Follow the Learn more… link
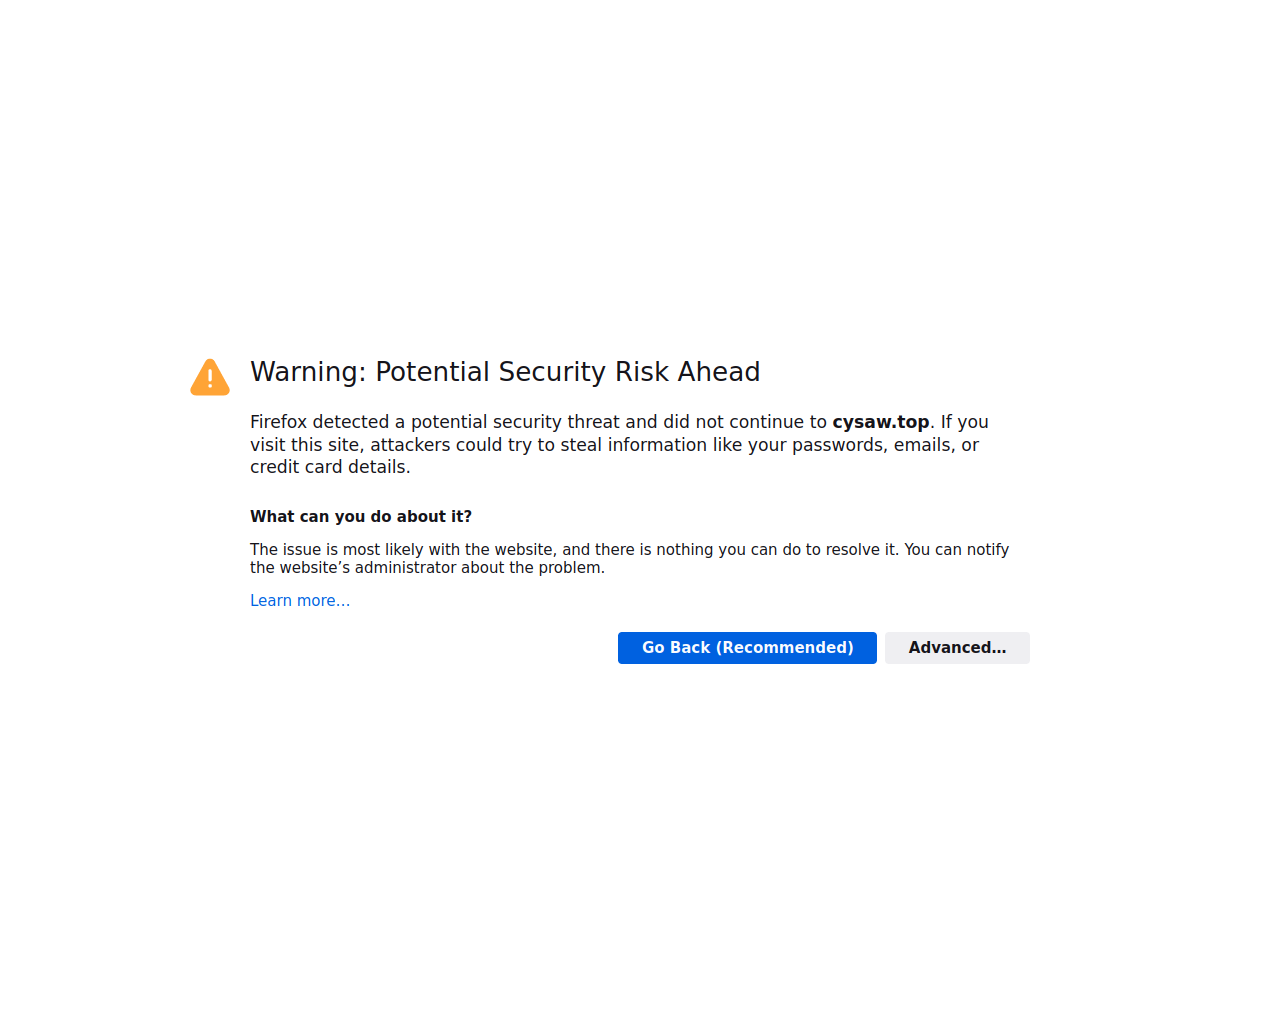Screen dimensions: 1280x1024 [x=300, y=601]
